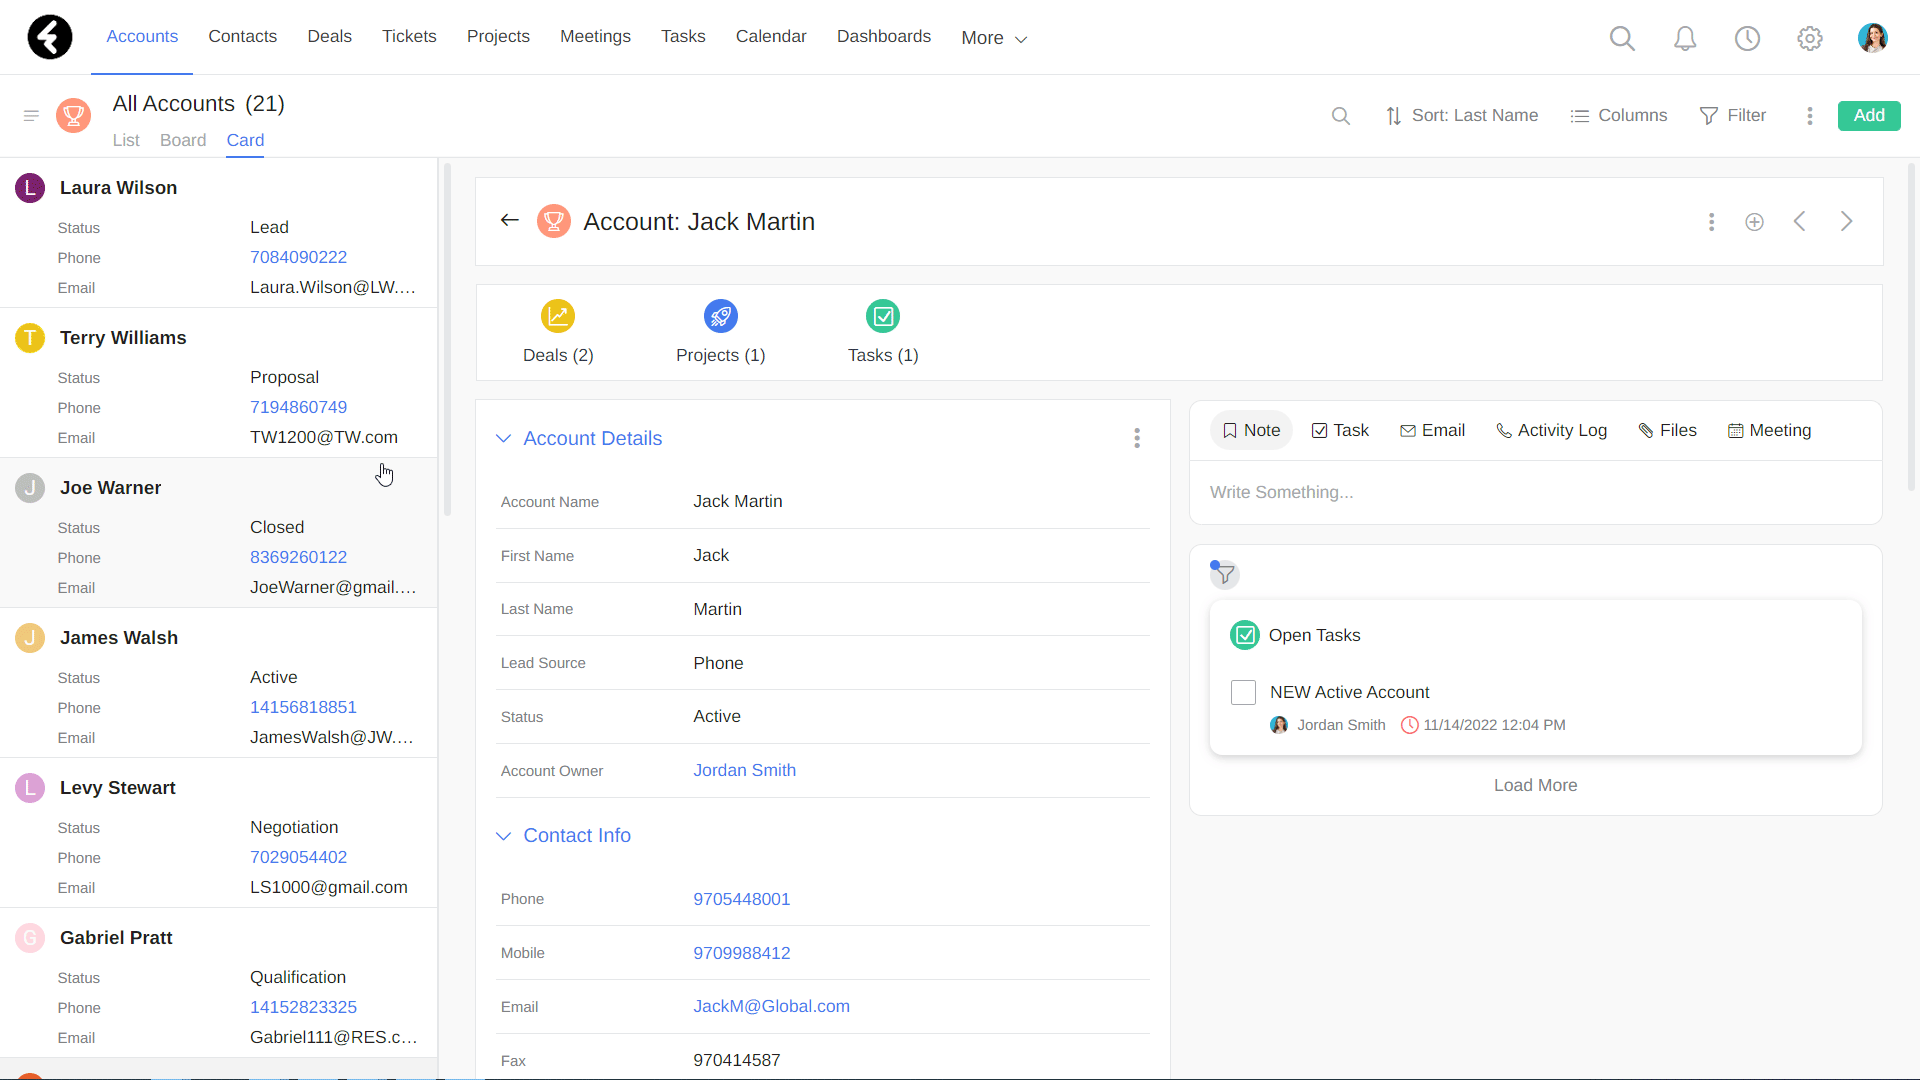Go back with left arrow icon

coord(510,220)
